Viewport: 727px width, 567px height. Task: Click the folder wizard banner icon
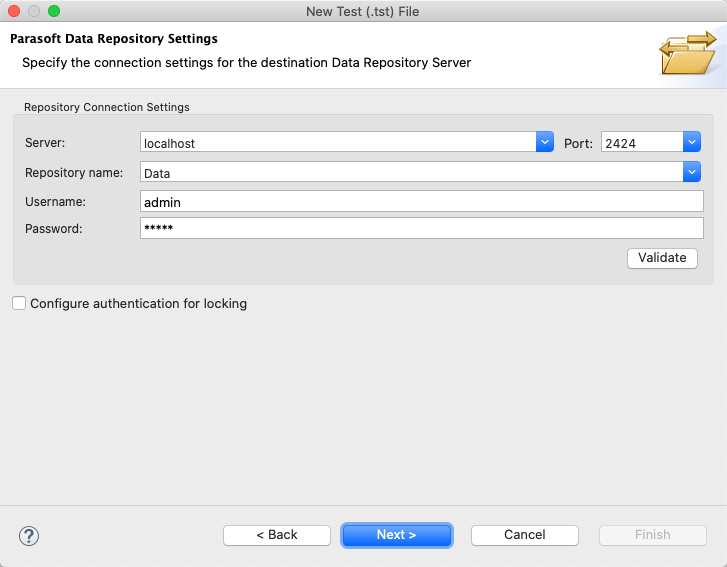[x=688, y=53]
